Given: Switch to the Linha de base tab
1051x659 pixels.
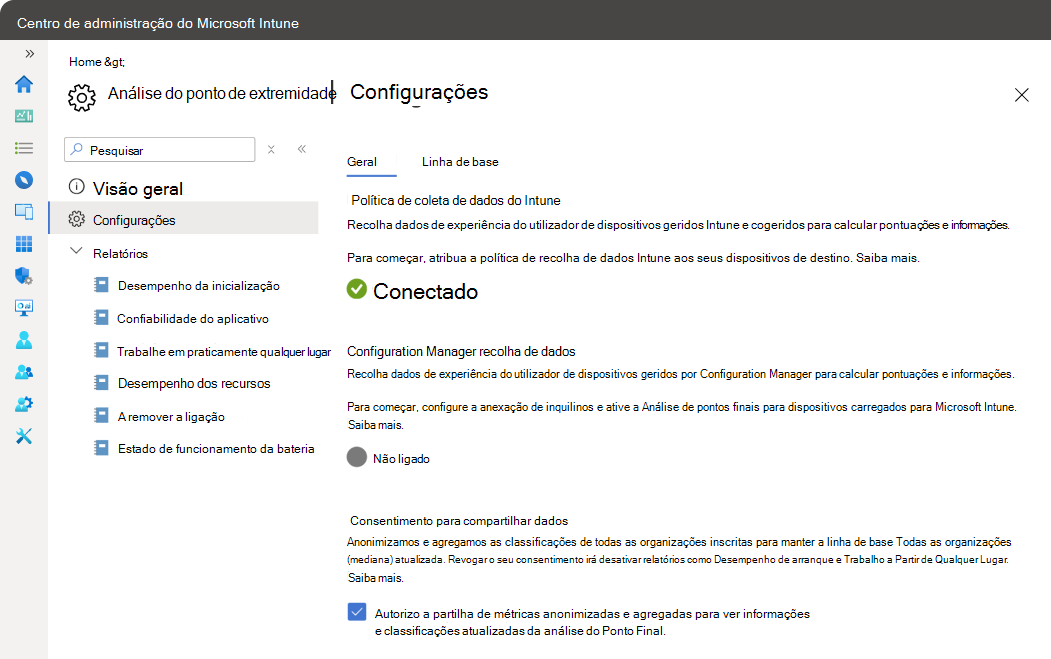Looking at the screenshot, I should click(x=460, y=162).
